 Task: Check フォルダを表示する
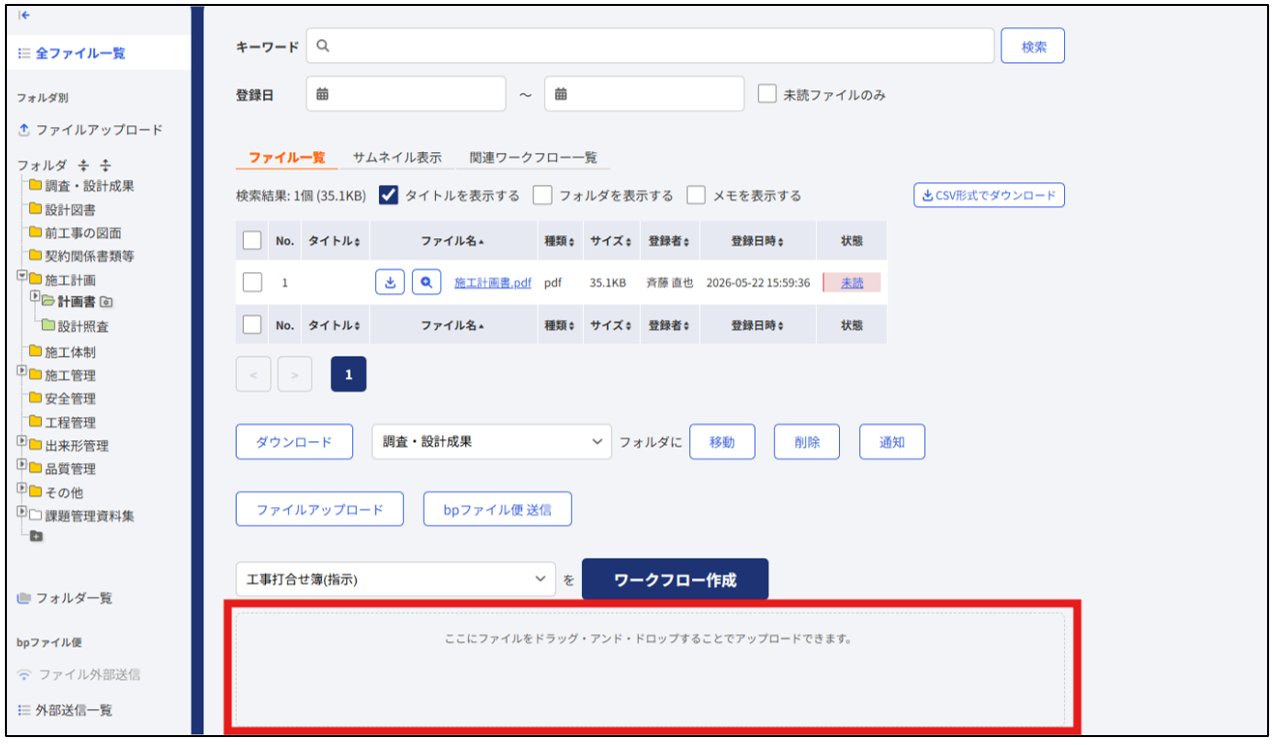tap(543, 195)
